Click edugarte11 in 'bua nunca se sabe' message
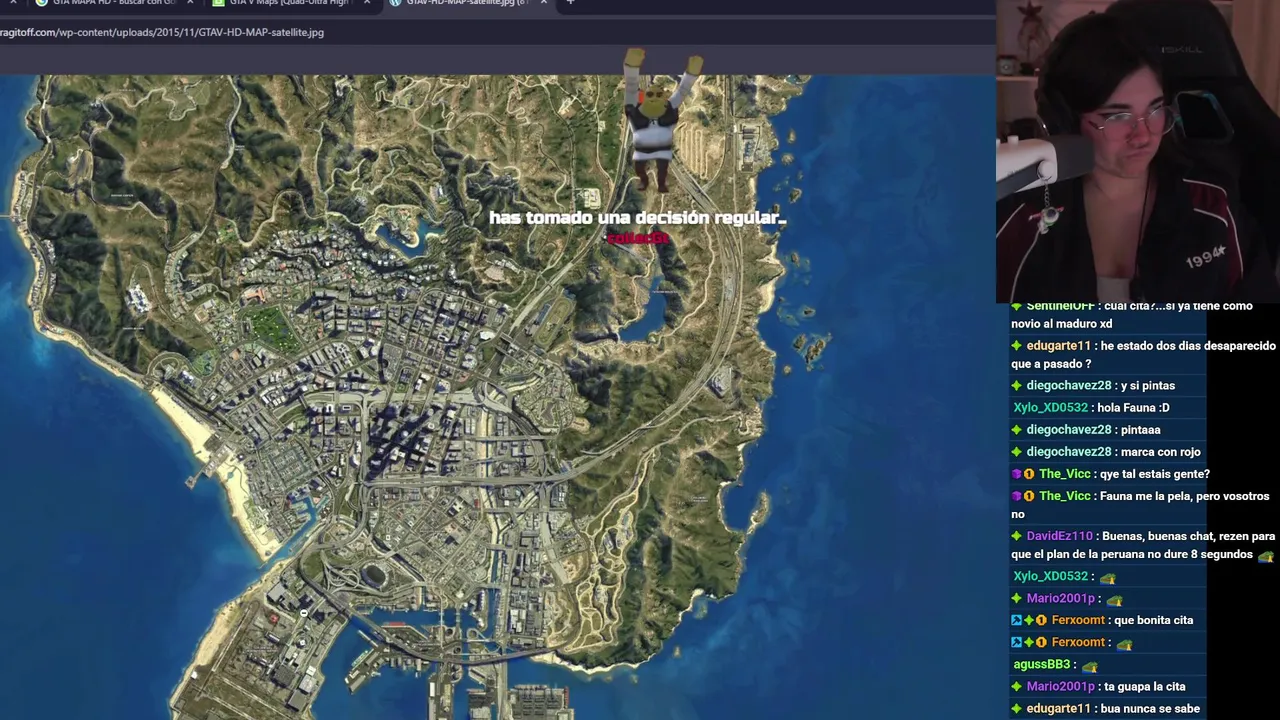 pyautogui.click(x=1058, y=708)
